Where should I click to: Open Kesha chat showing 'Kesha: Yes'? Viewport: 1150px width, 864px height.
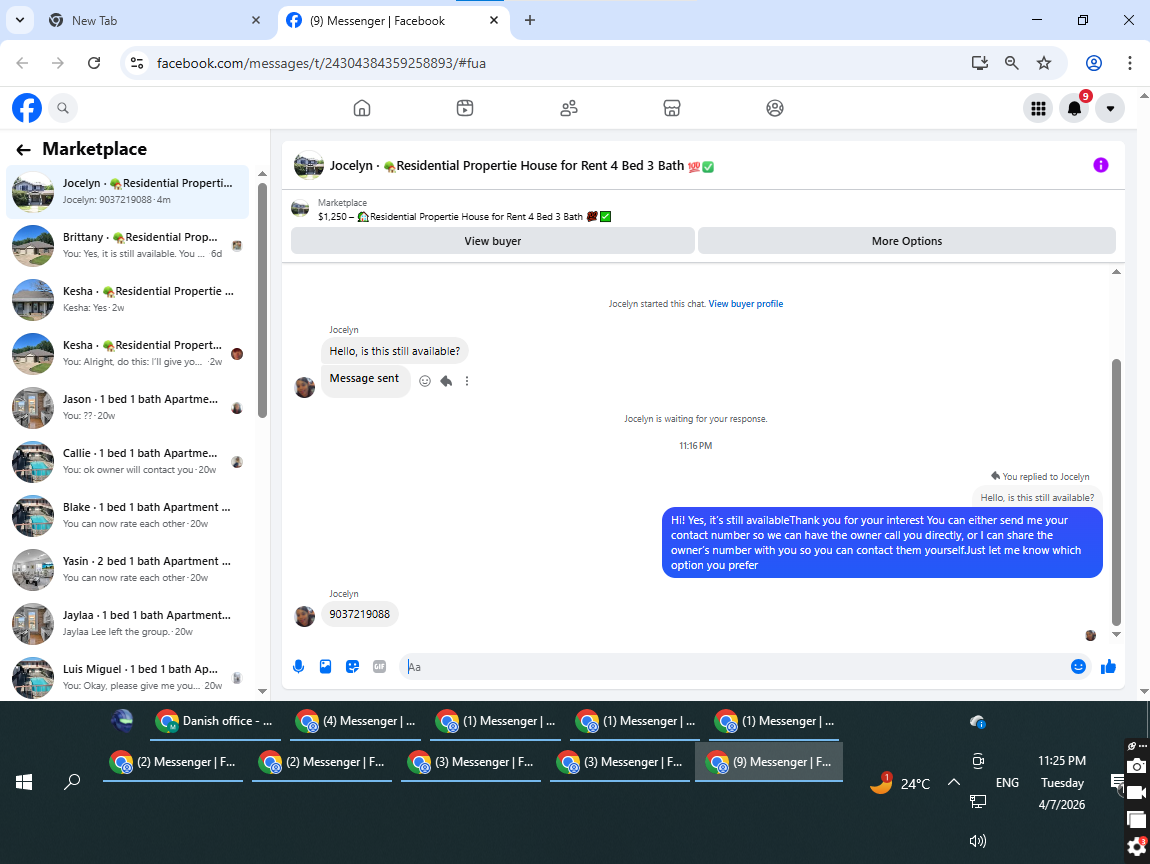click(x=128, y=299)
